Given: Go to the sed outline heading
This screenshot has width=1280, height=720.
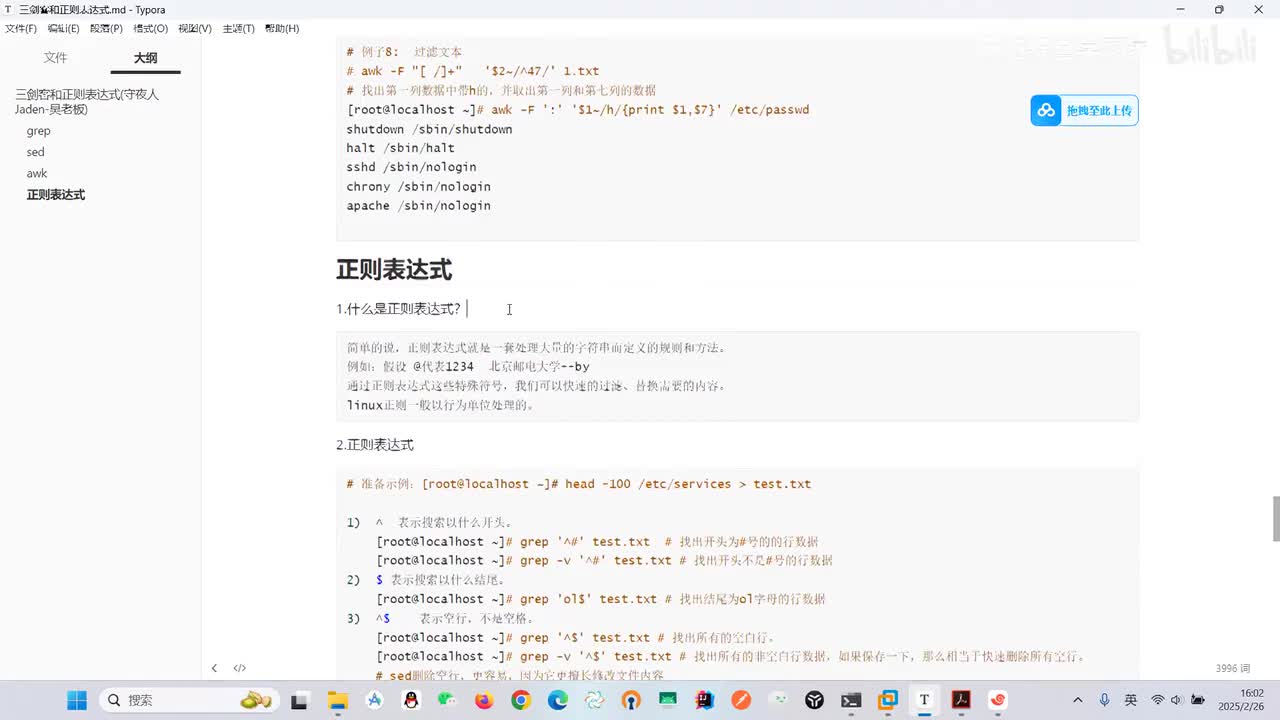Looking at the screenshot, I should click(x=36, y=152).
